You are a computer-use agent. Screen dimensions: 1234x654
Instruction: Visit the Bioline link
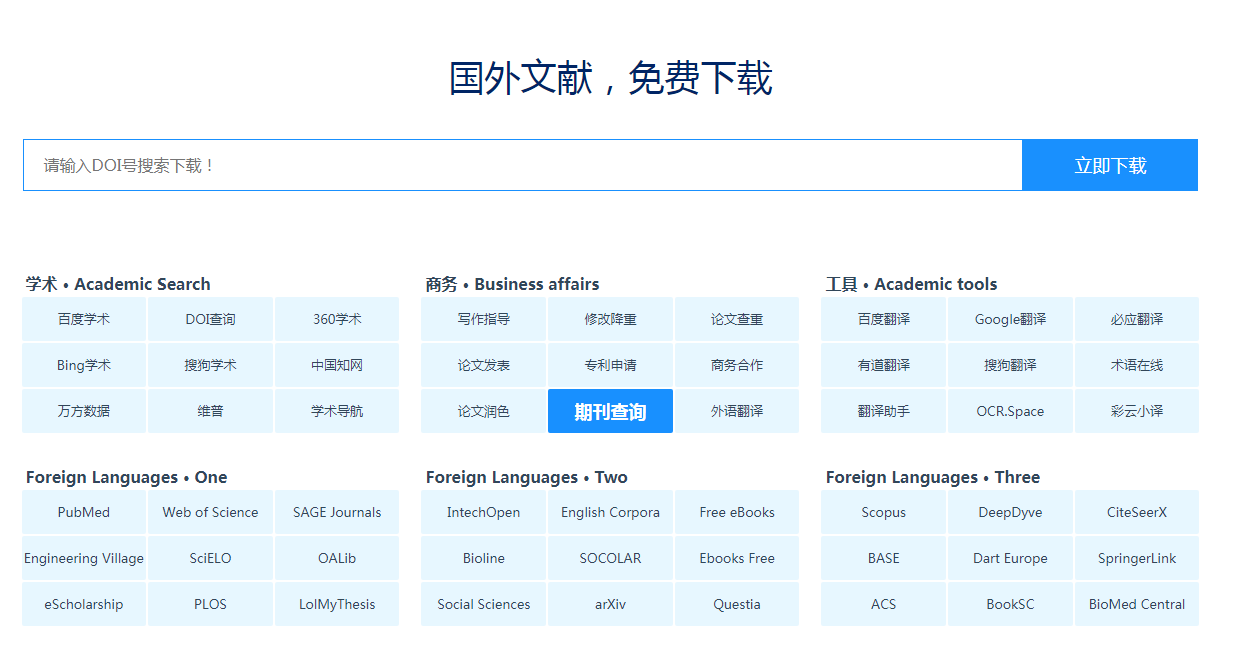[x=484, y=558]
